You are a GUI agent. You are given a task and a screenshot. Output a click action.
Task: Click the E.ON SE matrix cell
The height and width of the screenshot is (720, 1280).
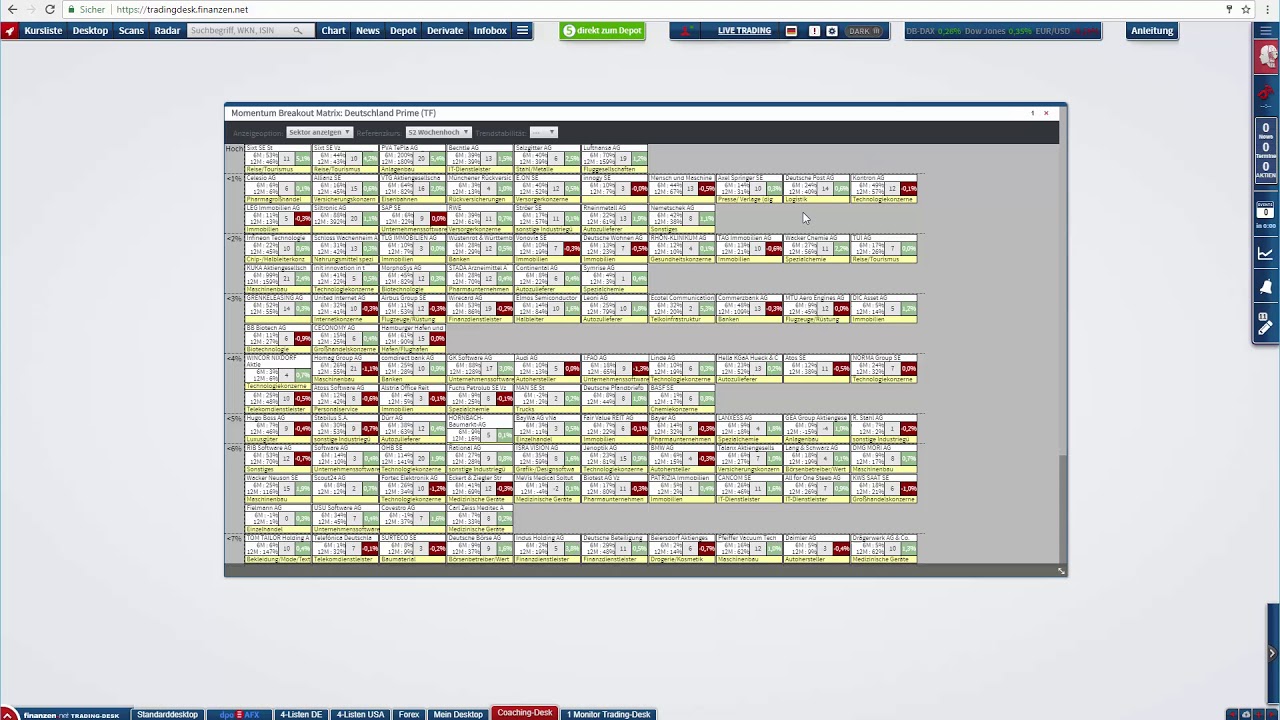pos(548,188)
